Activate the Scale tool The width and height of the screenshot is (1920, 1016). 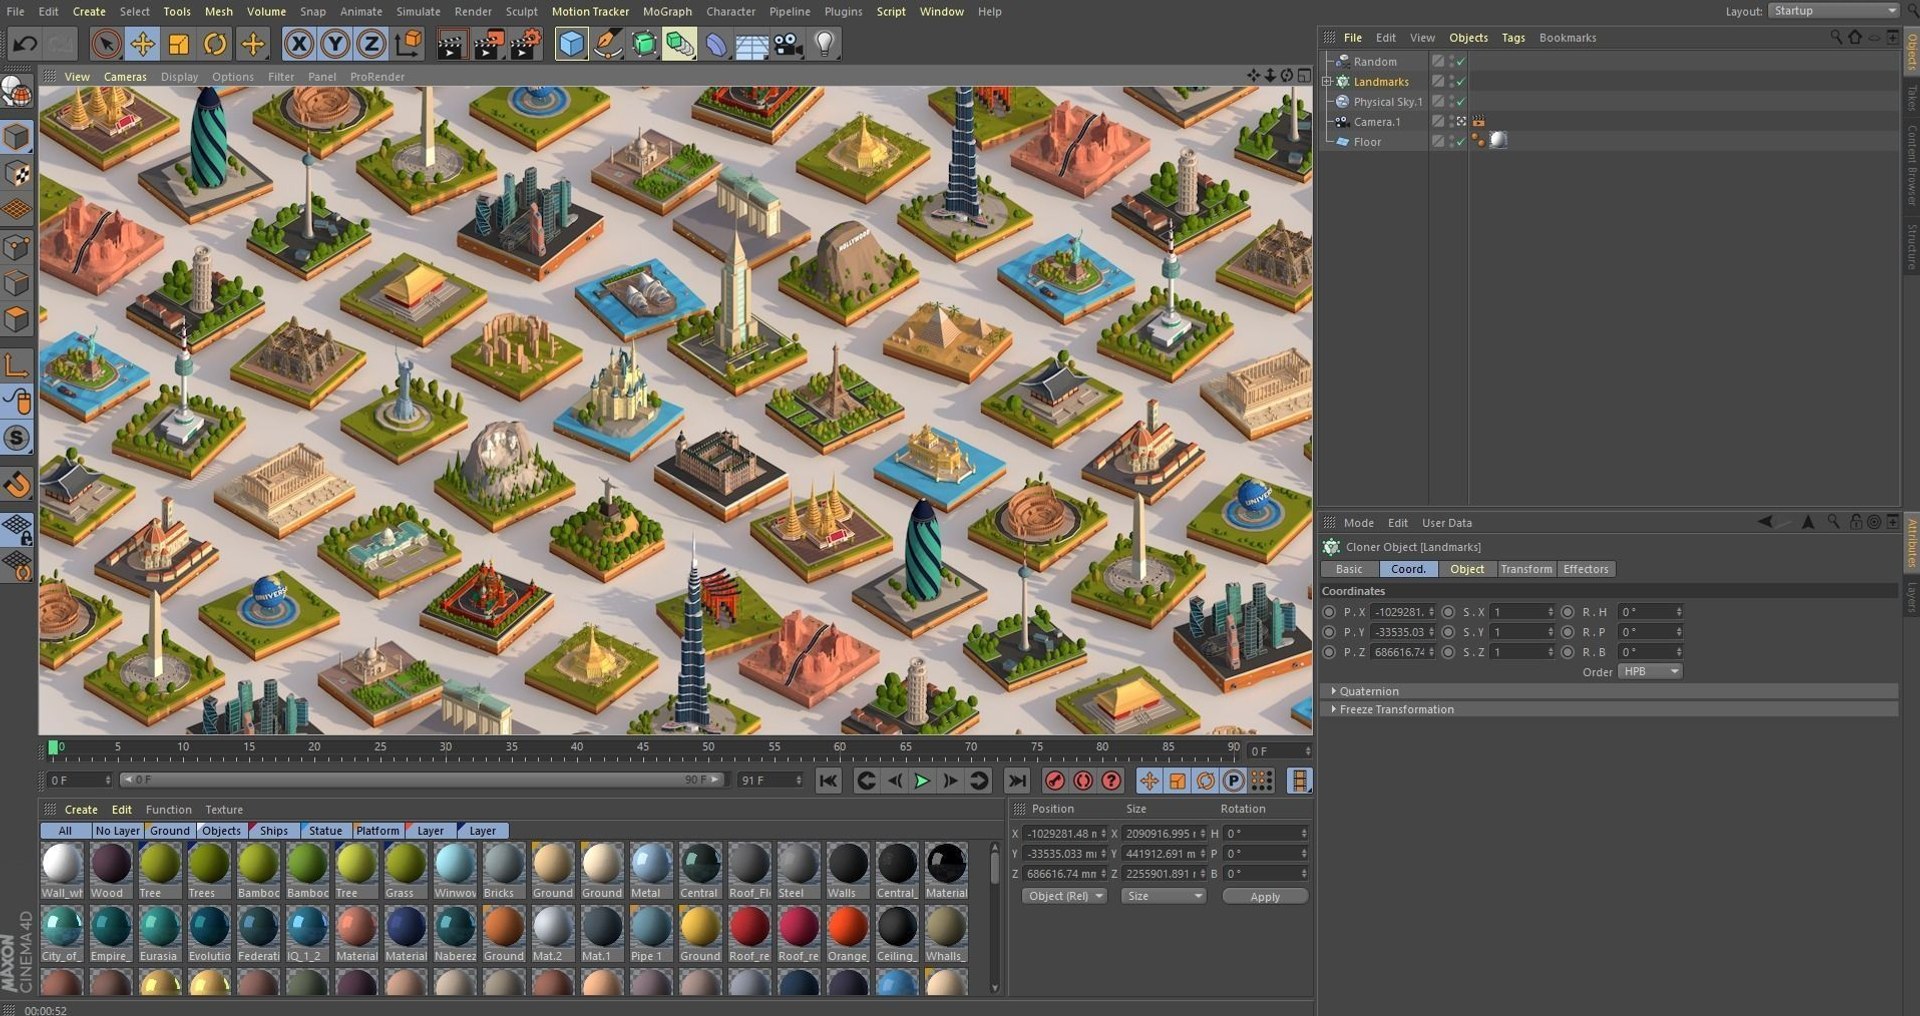[179, 44]
